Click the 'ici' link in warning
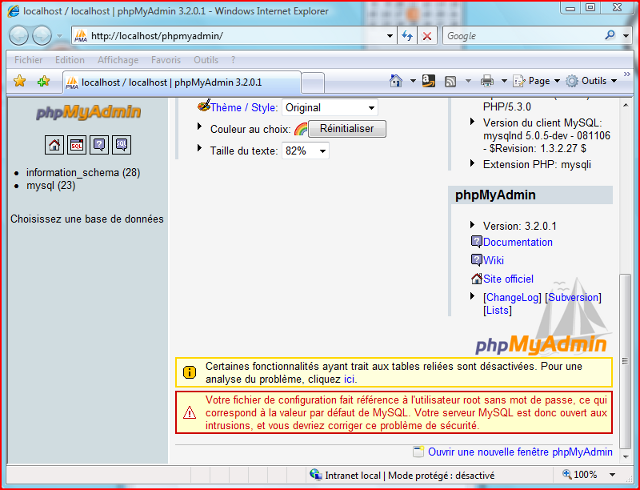 (x=349, y=379)
